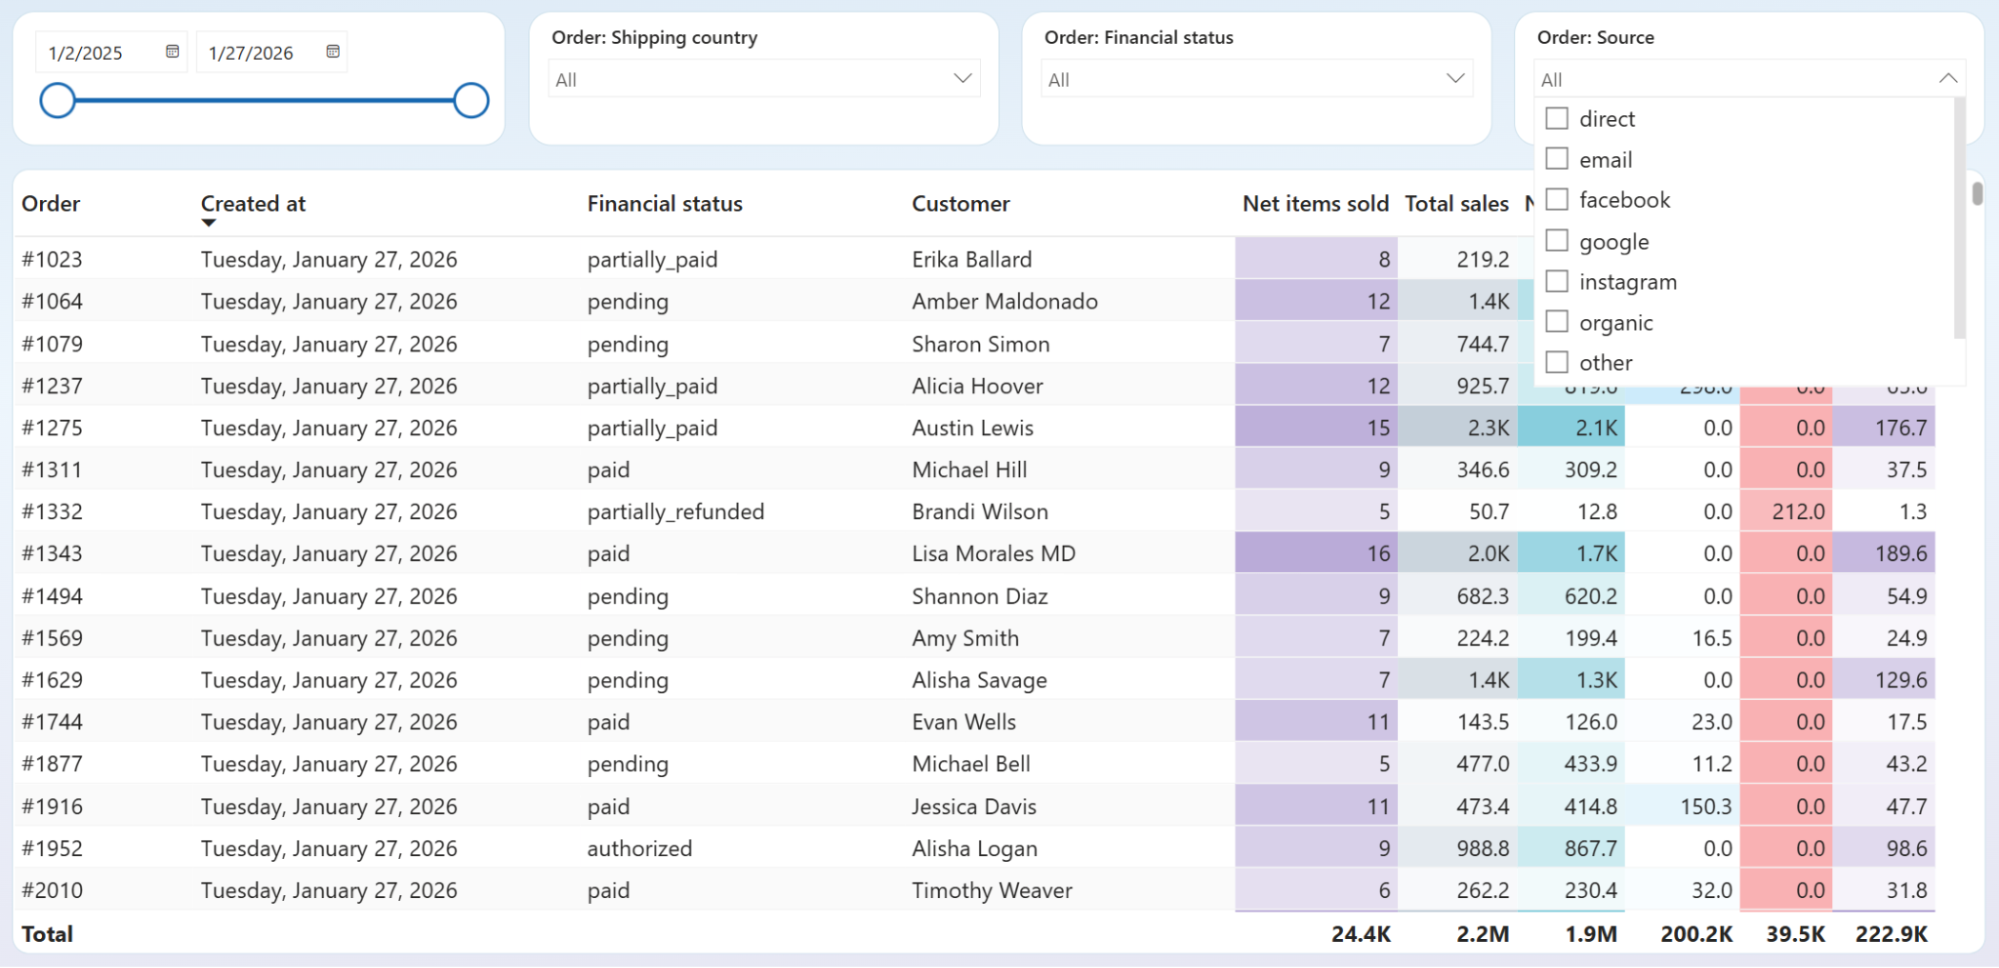Click customer Evan Wells

(x=963, y=723)
